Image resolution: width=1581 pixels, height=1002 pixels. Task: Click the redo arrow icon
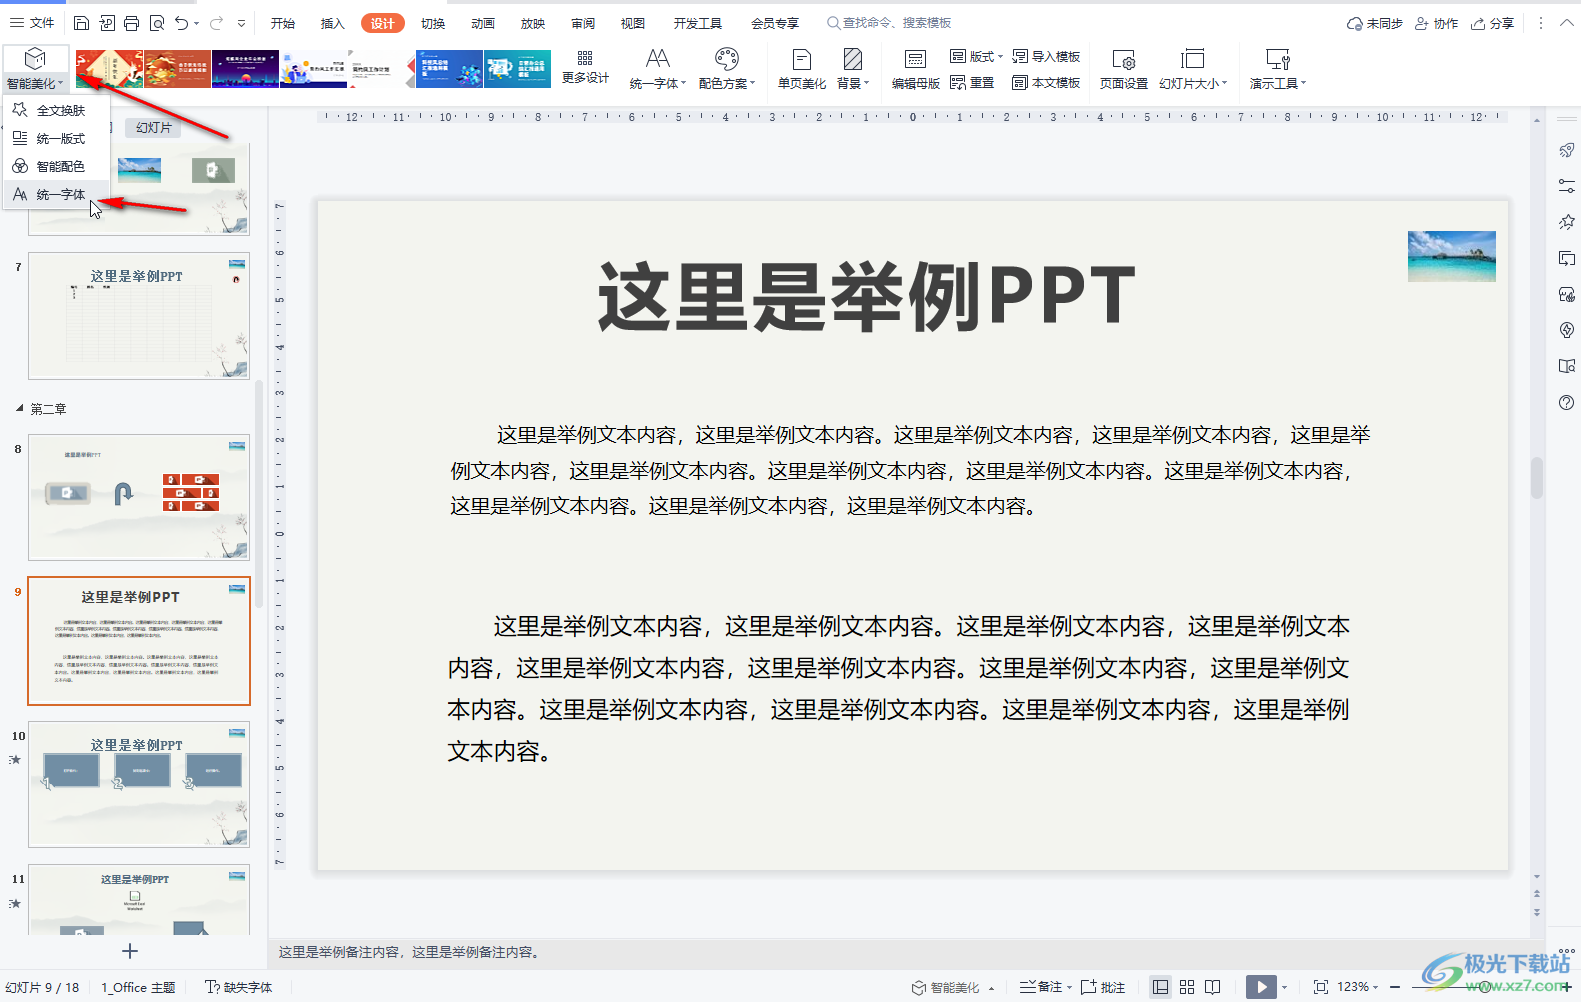[x=215, y=23]
